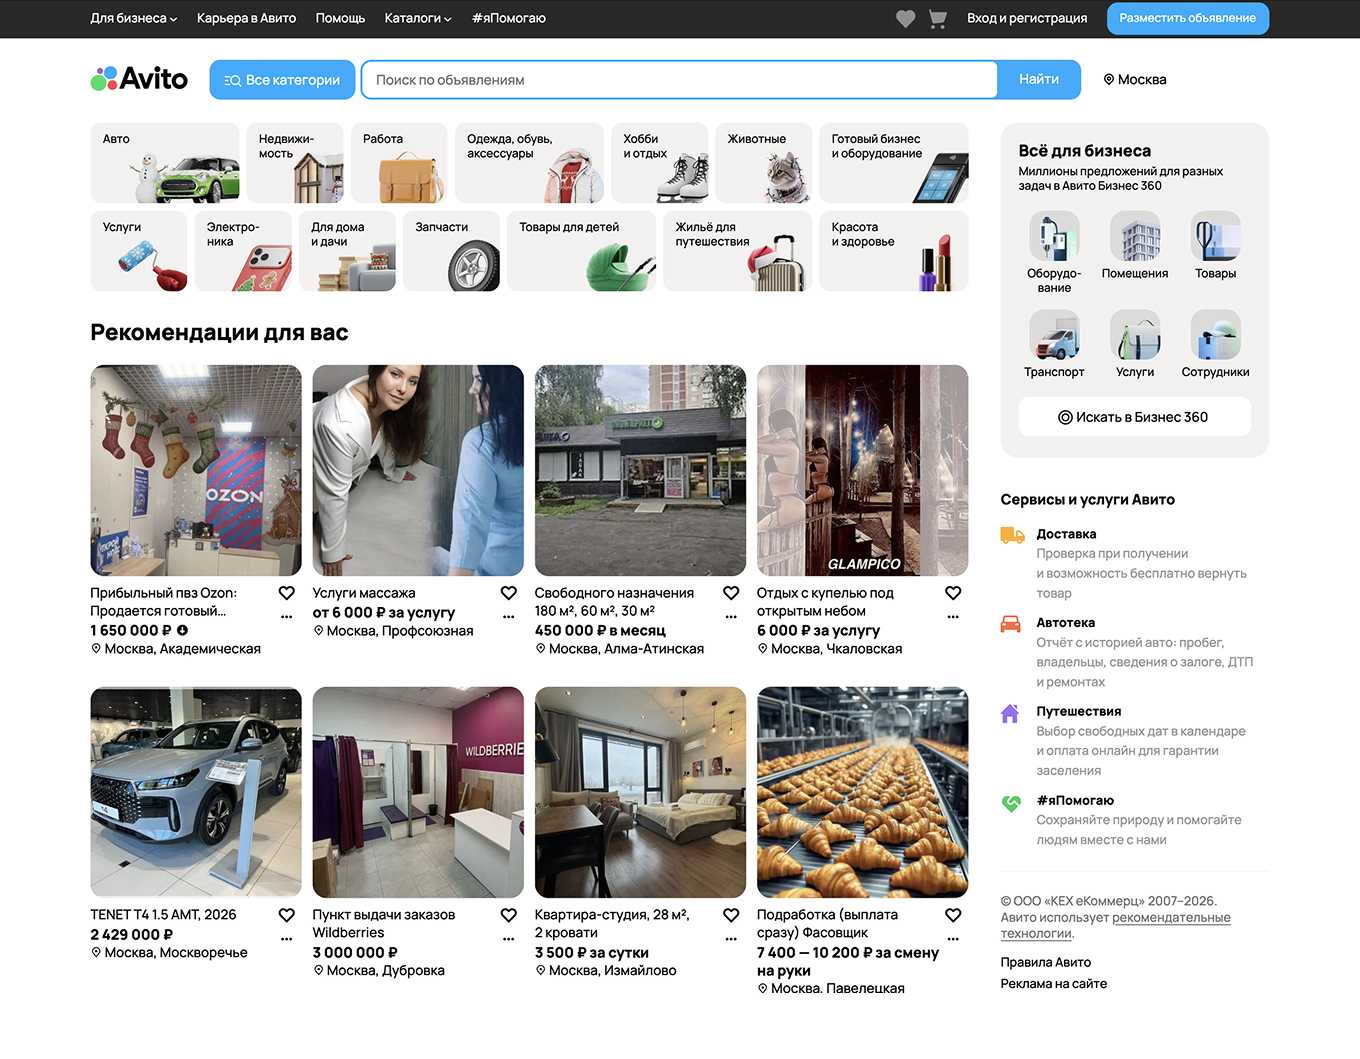Click the Доставка truck icon
This screenshot has width=1360, height=1059.
[1012, 535]
